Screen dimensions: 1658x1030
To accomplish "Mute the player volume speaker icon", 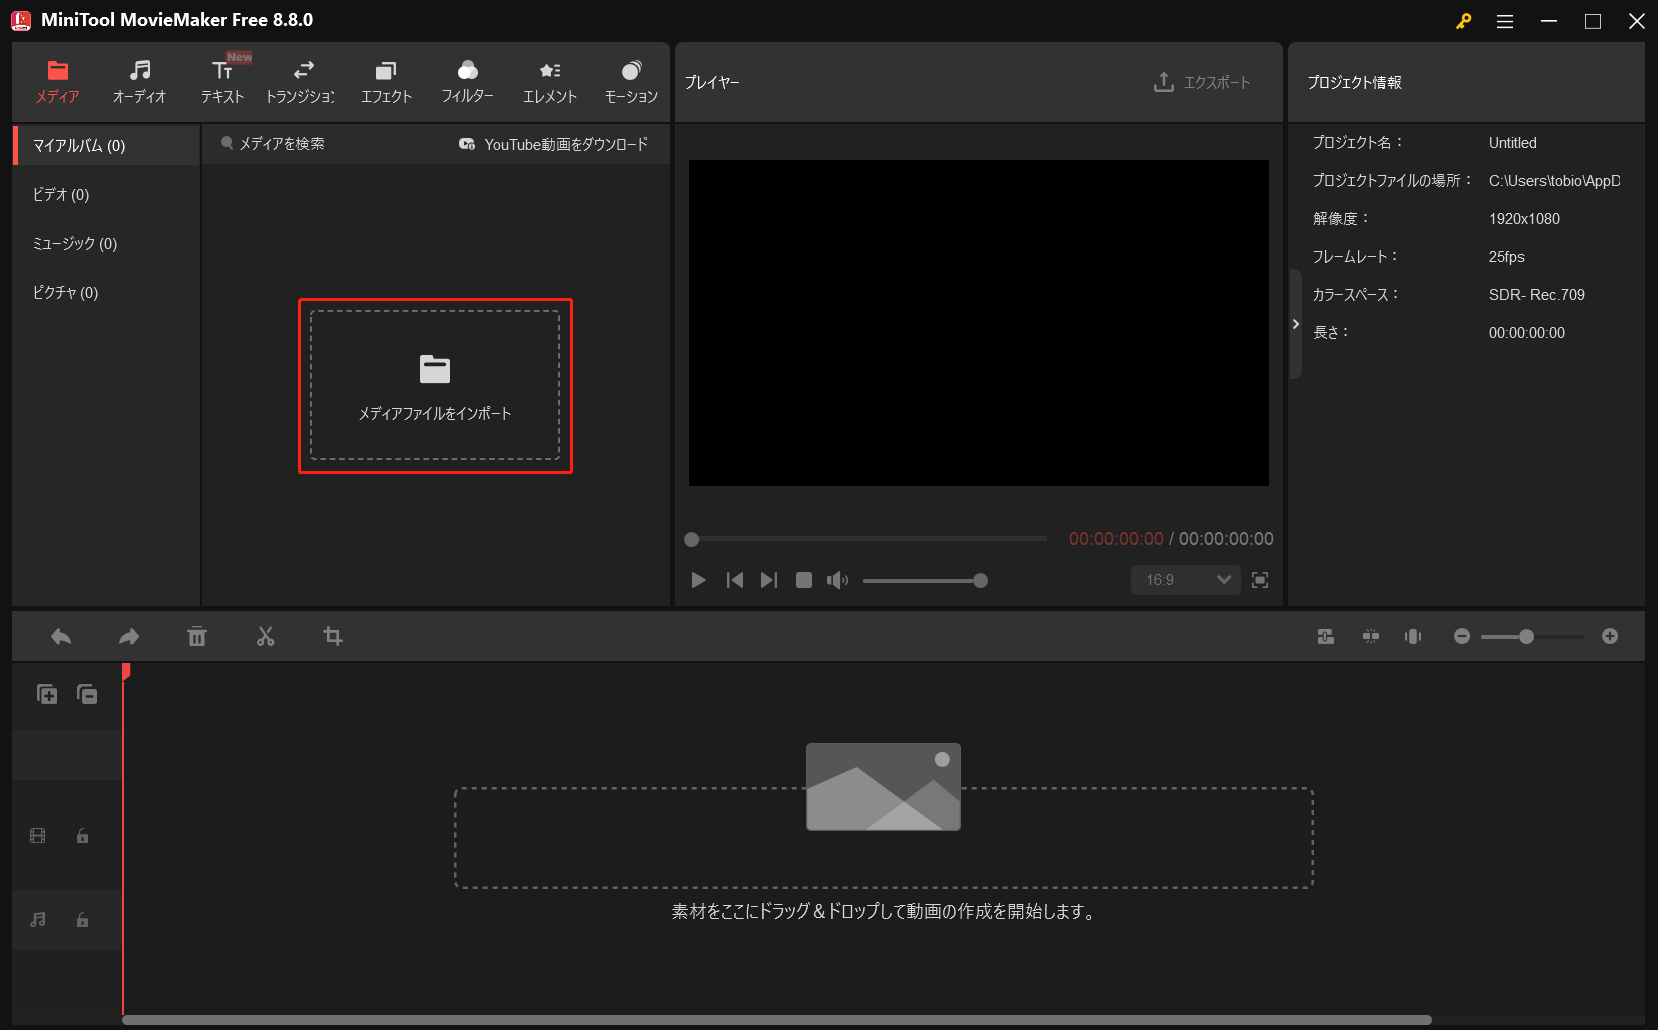I will point(837,580).
